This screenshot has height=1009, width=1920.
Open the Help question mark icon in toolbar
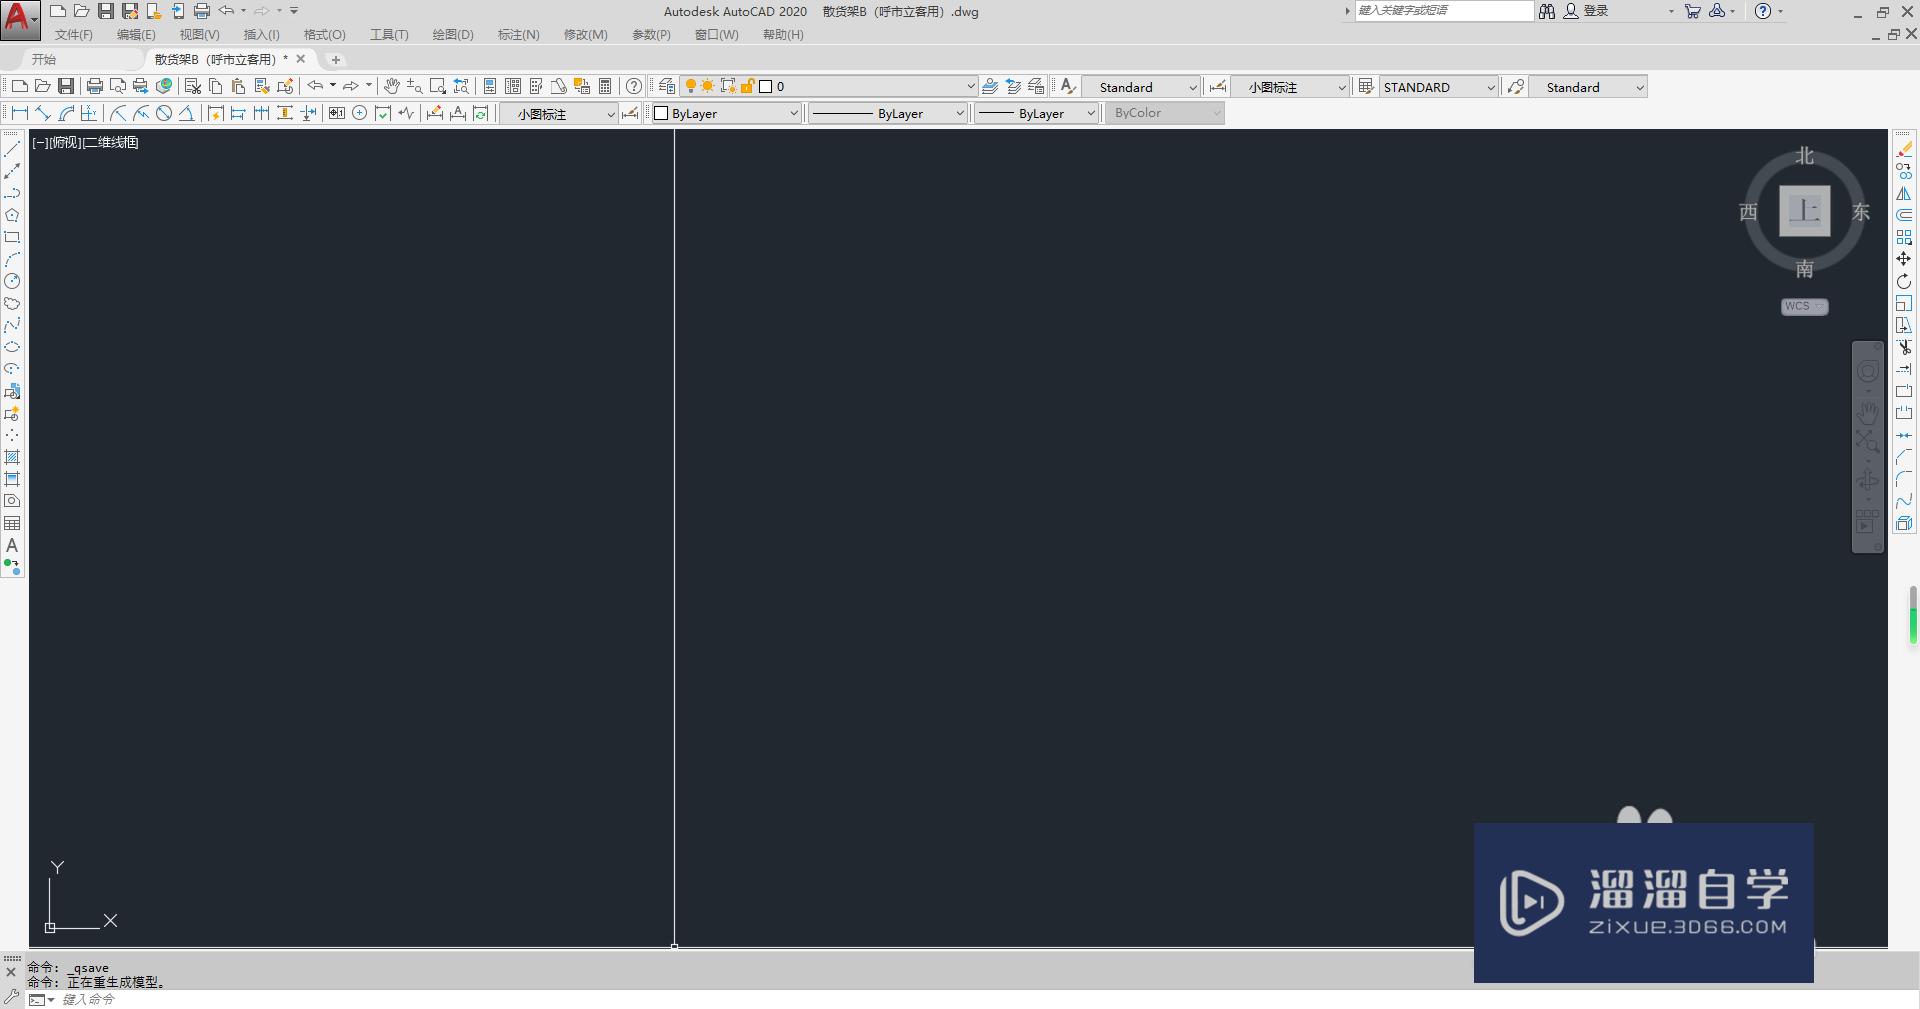point(634,86)
